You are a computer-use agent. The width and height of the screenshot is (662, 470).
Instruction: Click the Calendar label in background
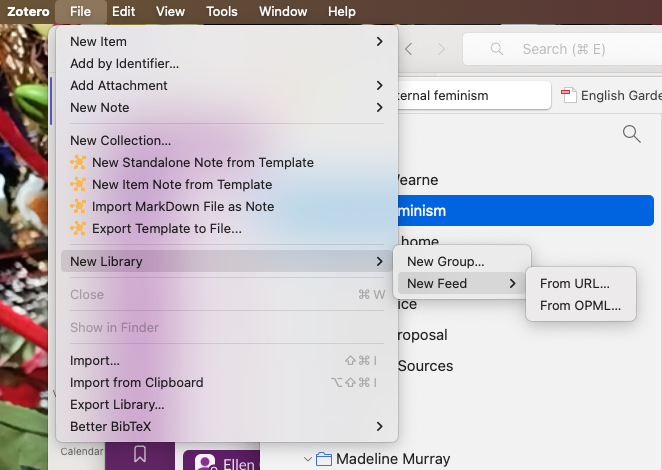tap(81, 451)
